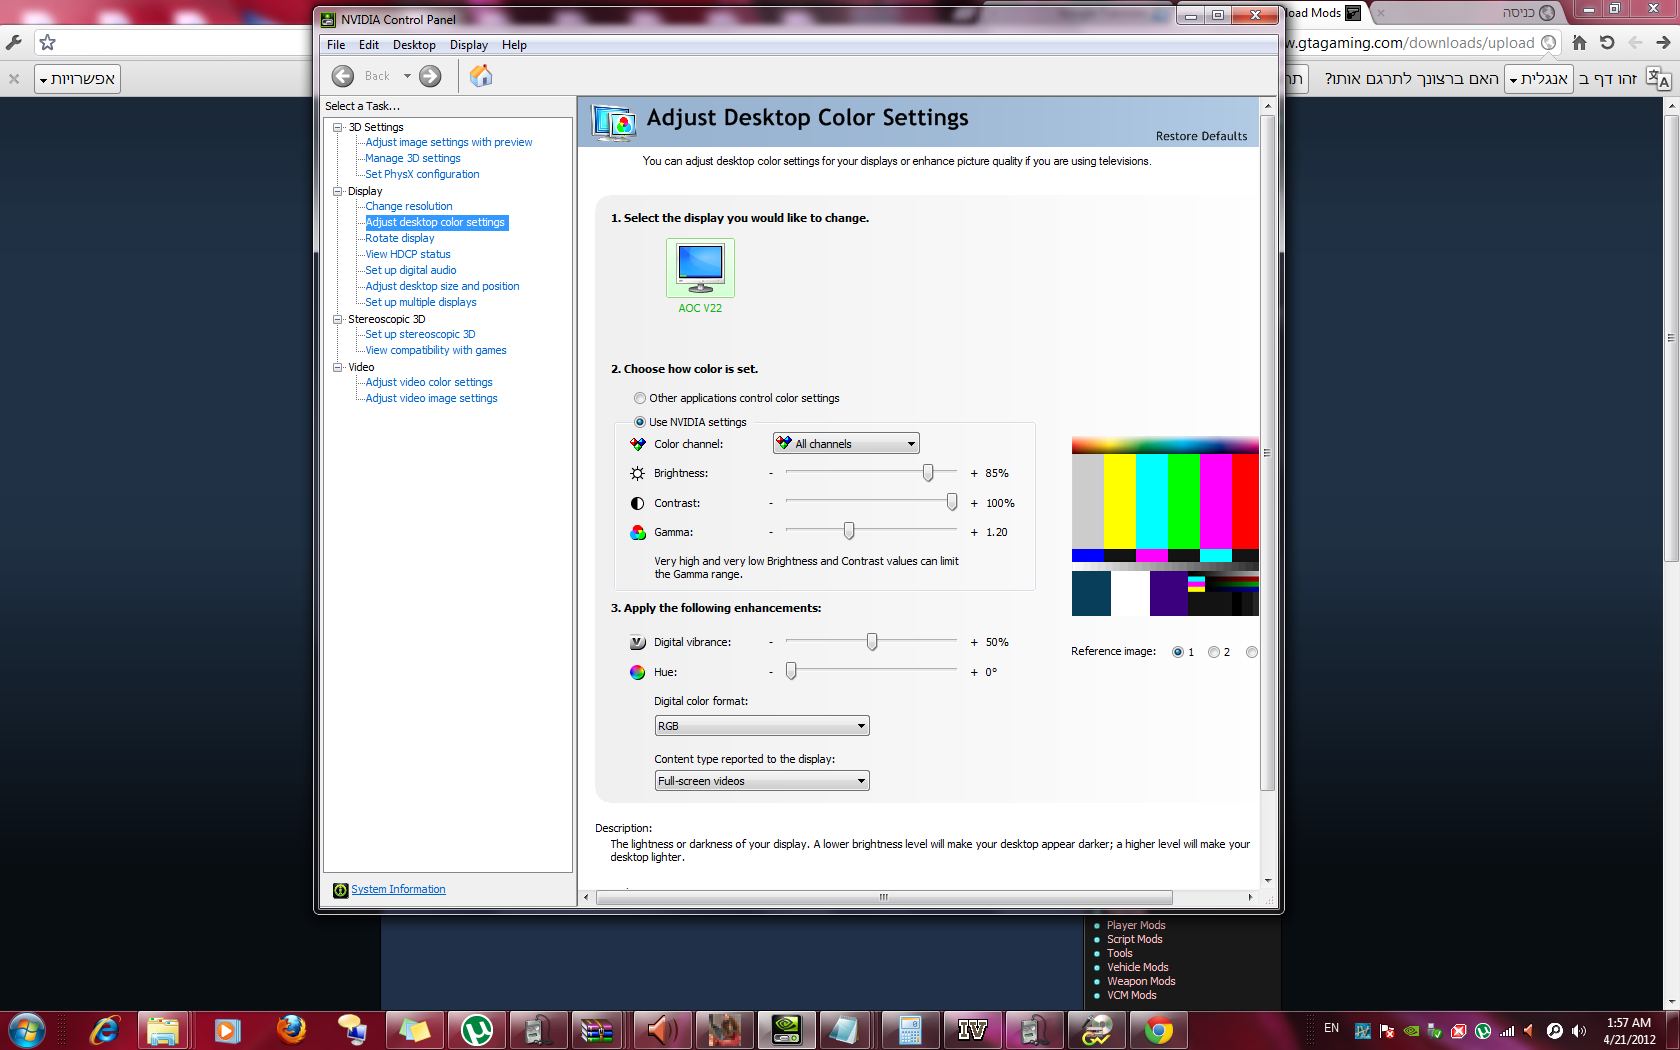Click the Forward arrow button

point(430,76)
